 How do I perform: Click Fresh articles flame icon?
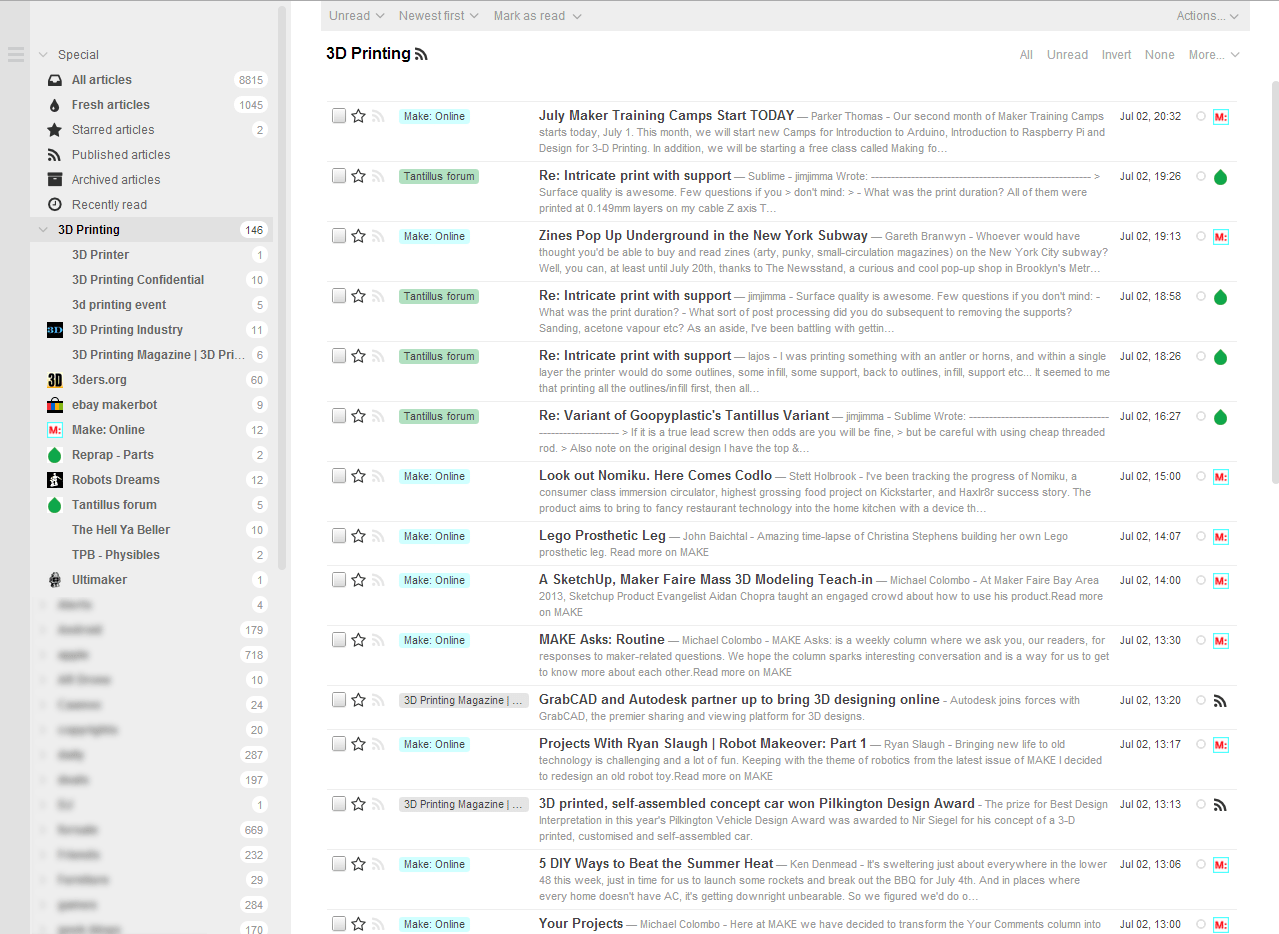(x=55, y=105)
